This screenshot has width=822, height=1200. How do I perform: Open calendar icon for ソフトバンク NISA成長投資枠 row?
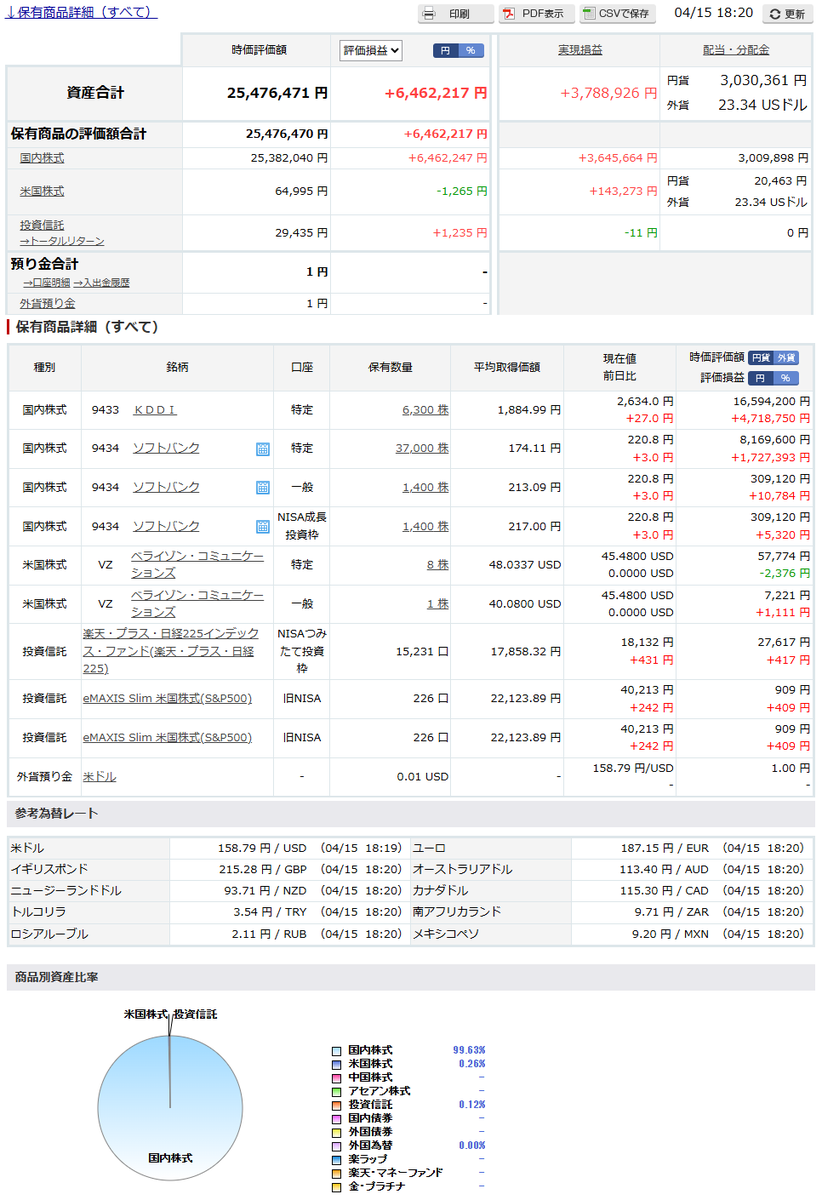(262, 527)
